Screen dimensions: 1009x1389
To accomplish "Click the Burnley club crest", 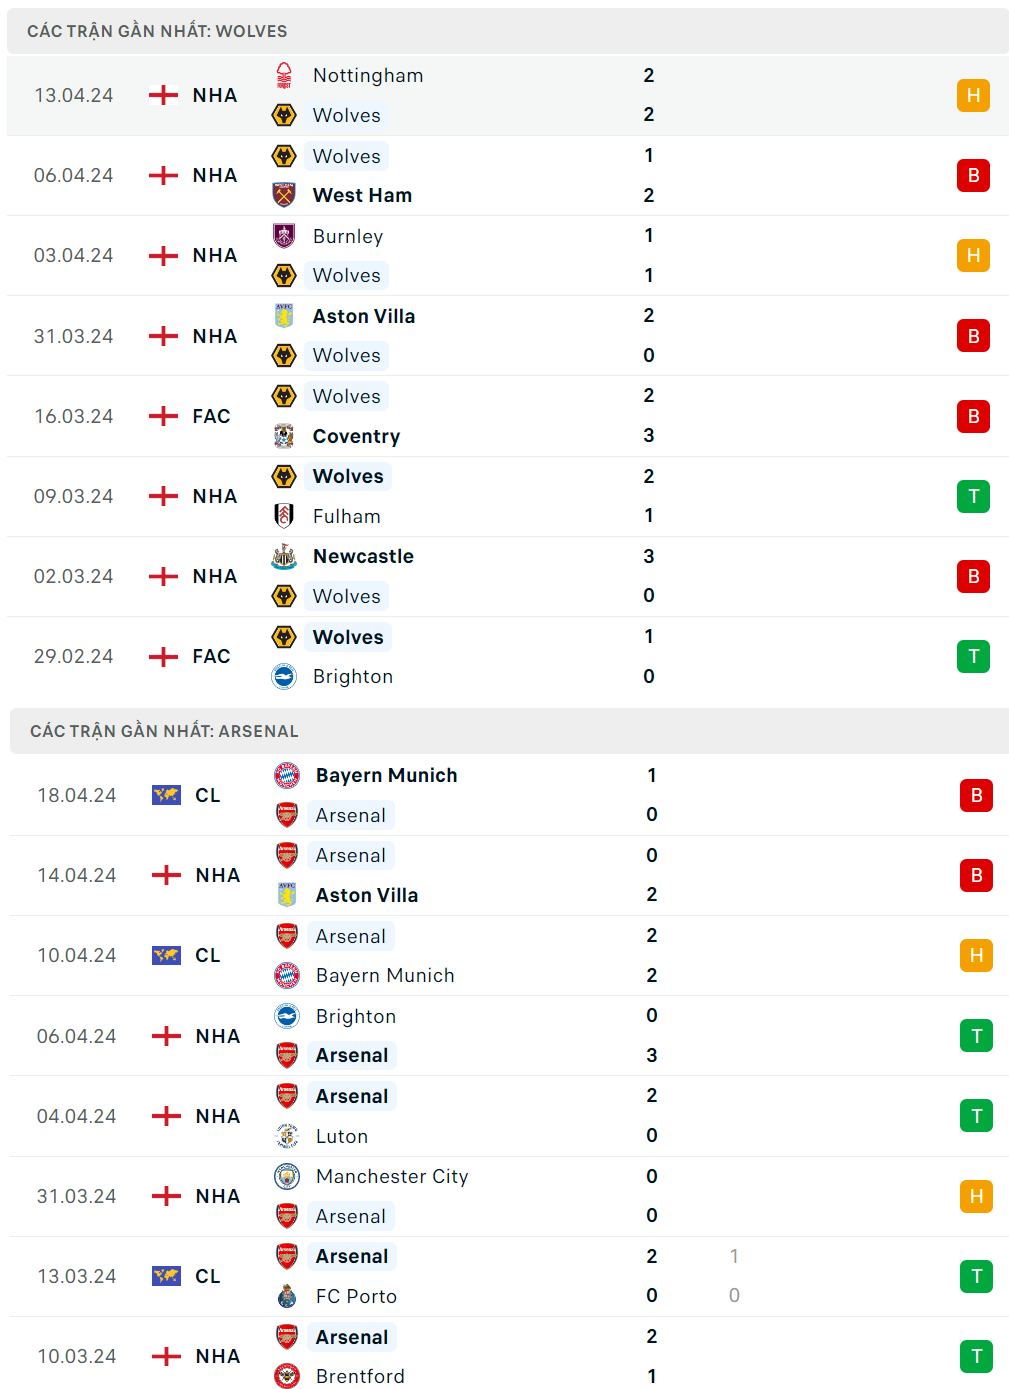I will click(x=284, y=236).
